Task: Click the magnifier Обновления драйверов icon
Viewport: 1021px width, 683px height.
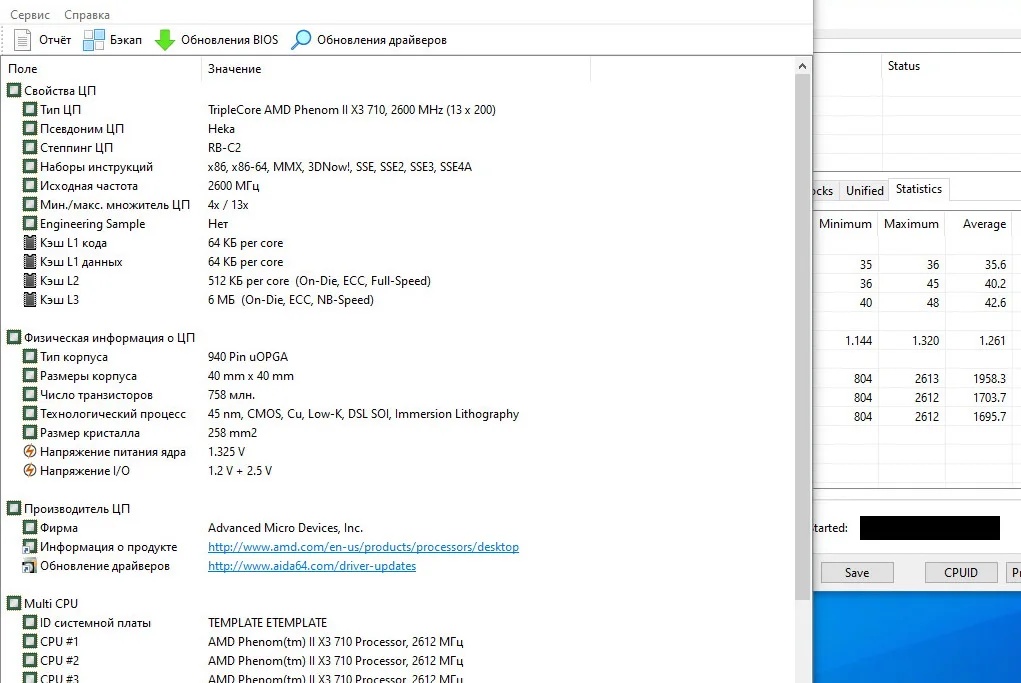Action: tap(301, 40)
